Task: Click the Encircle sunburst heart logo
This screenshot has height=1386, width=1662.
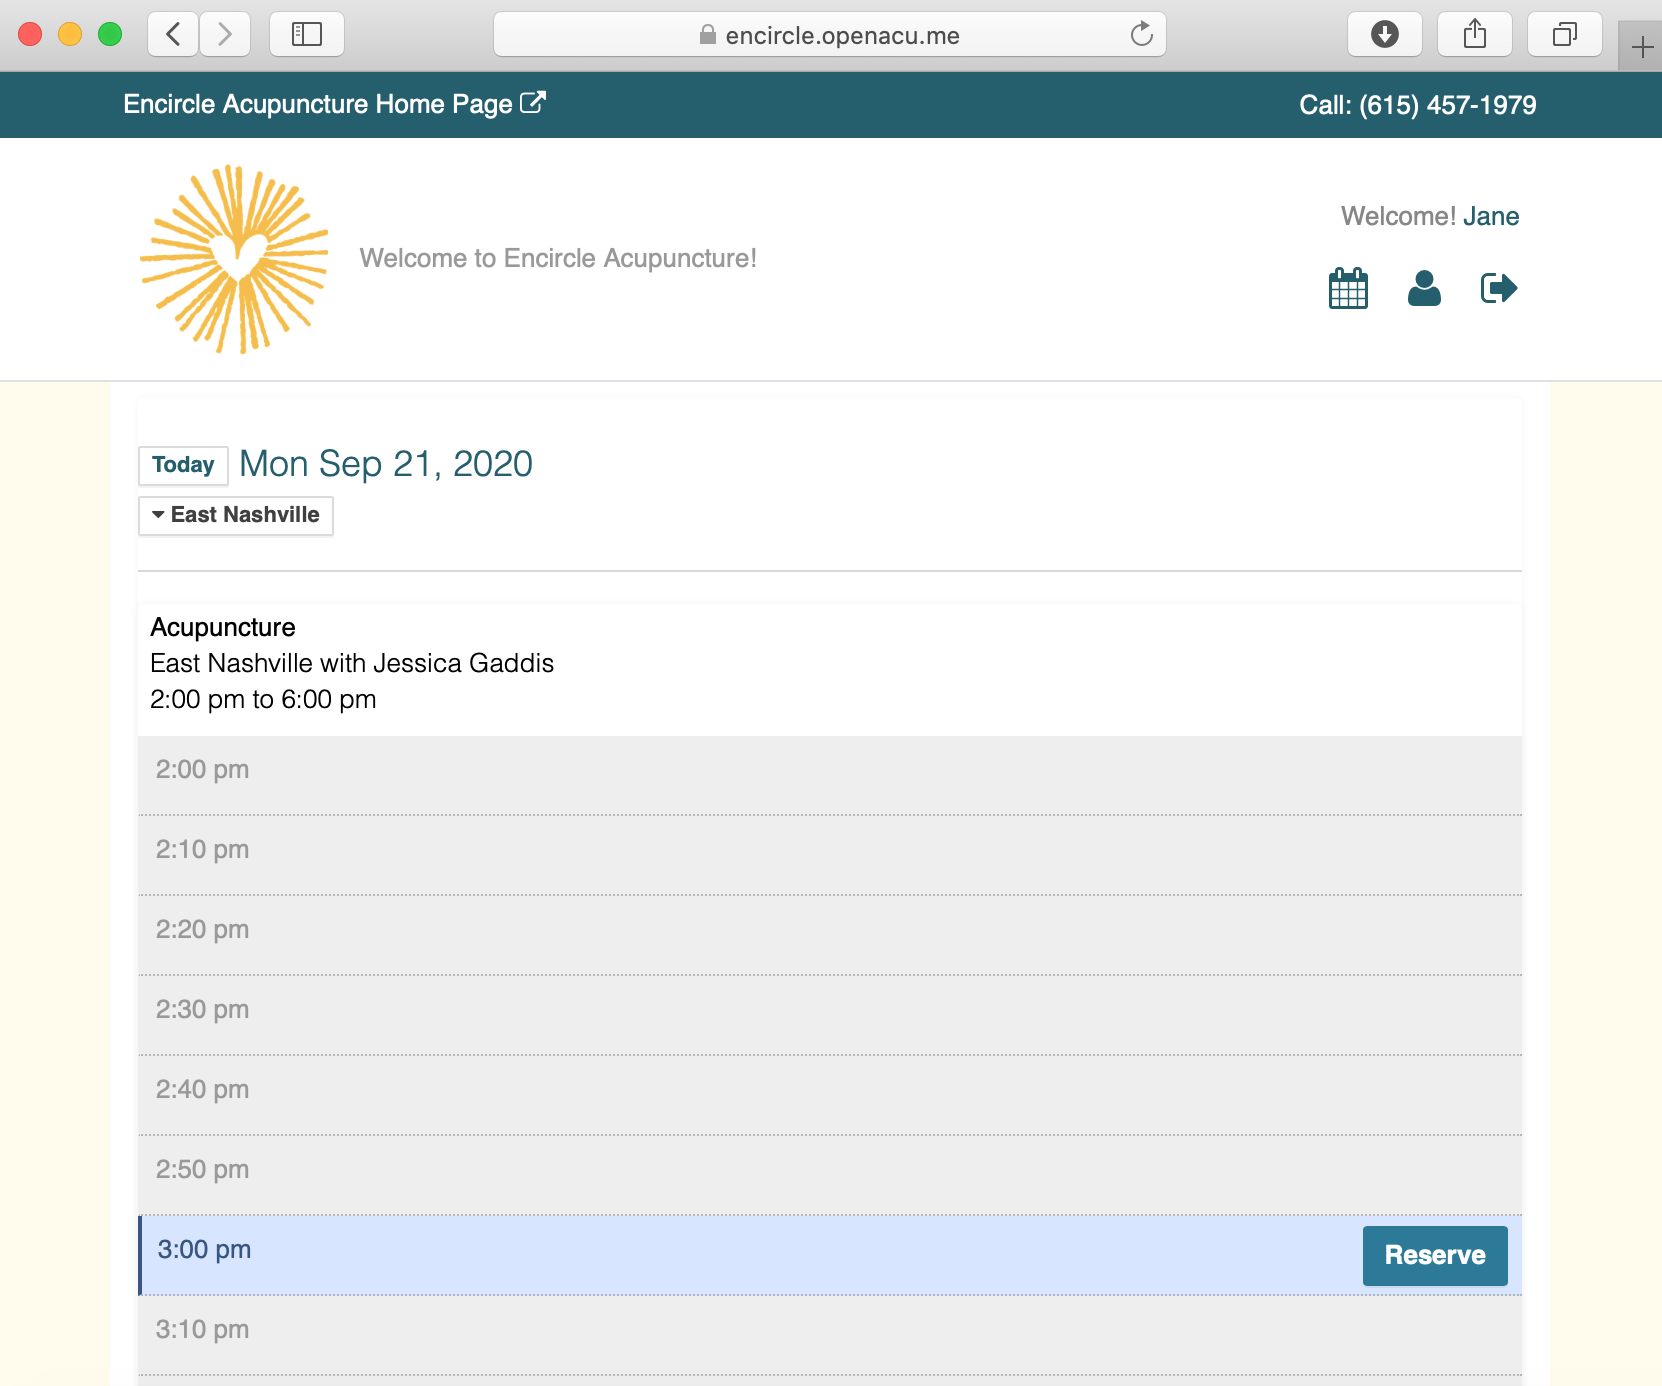Action: [235, 259]
